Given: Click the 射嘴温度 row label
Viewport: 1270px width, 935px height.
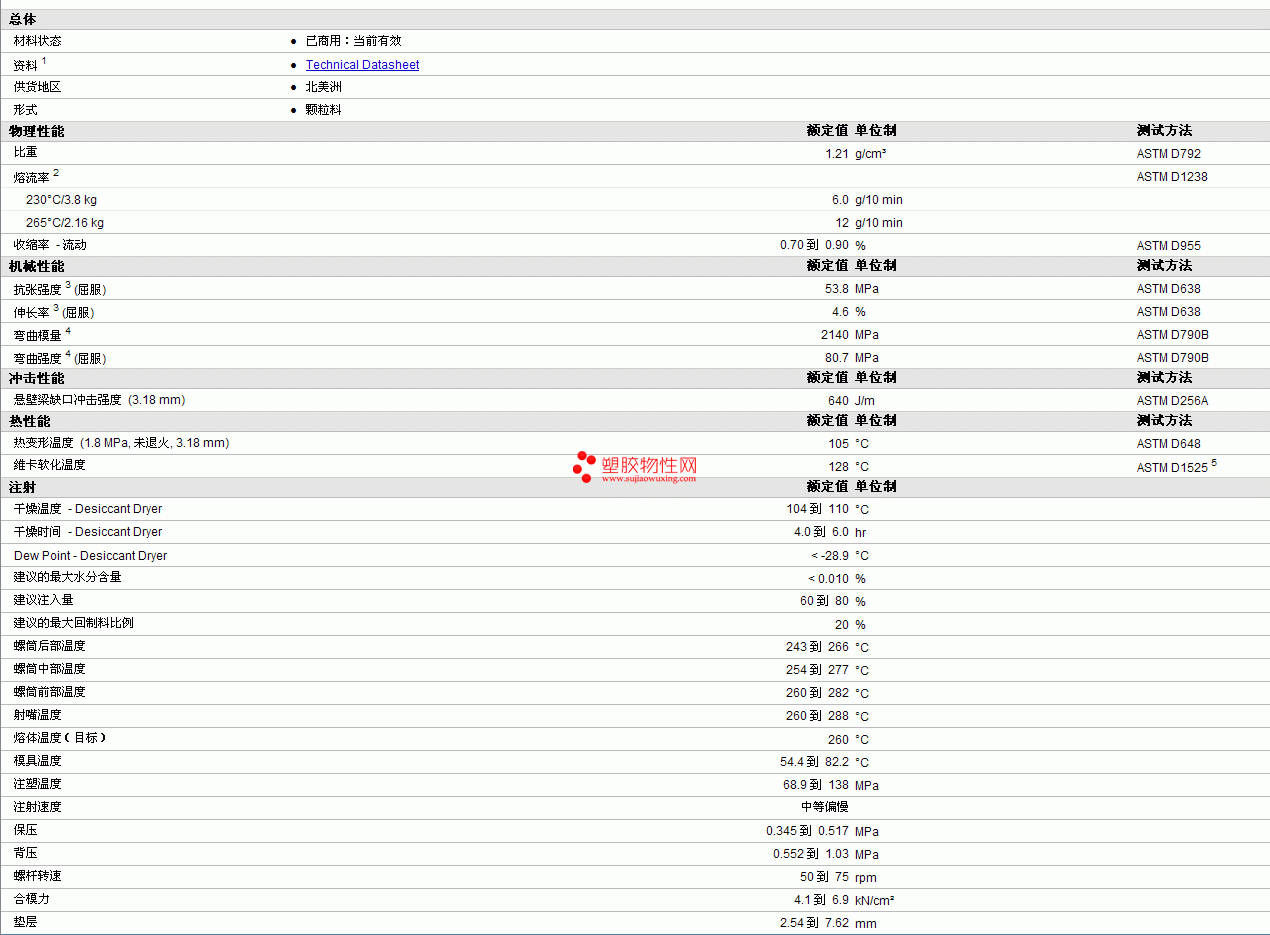Looking at the screenshot, I should [x=37, y=715].
